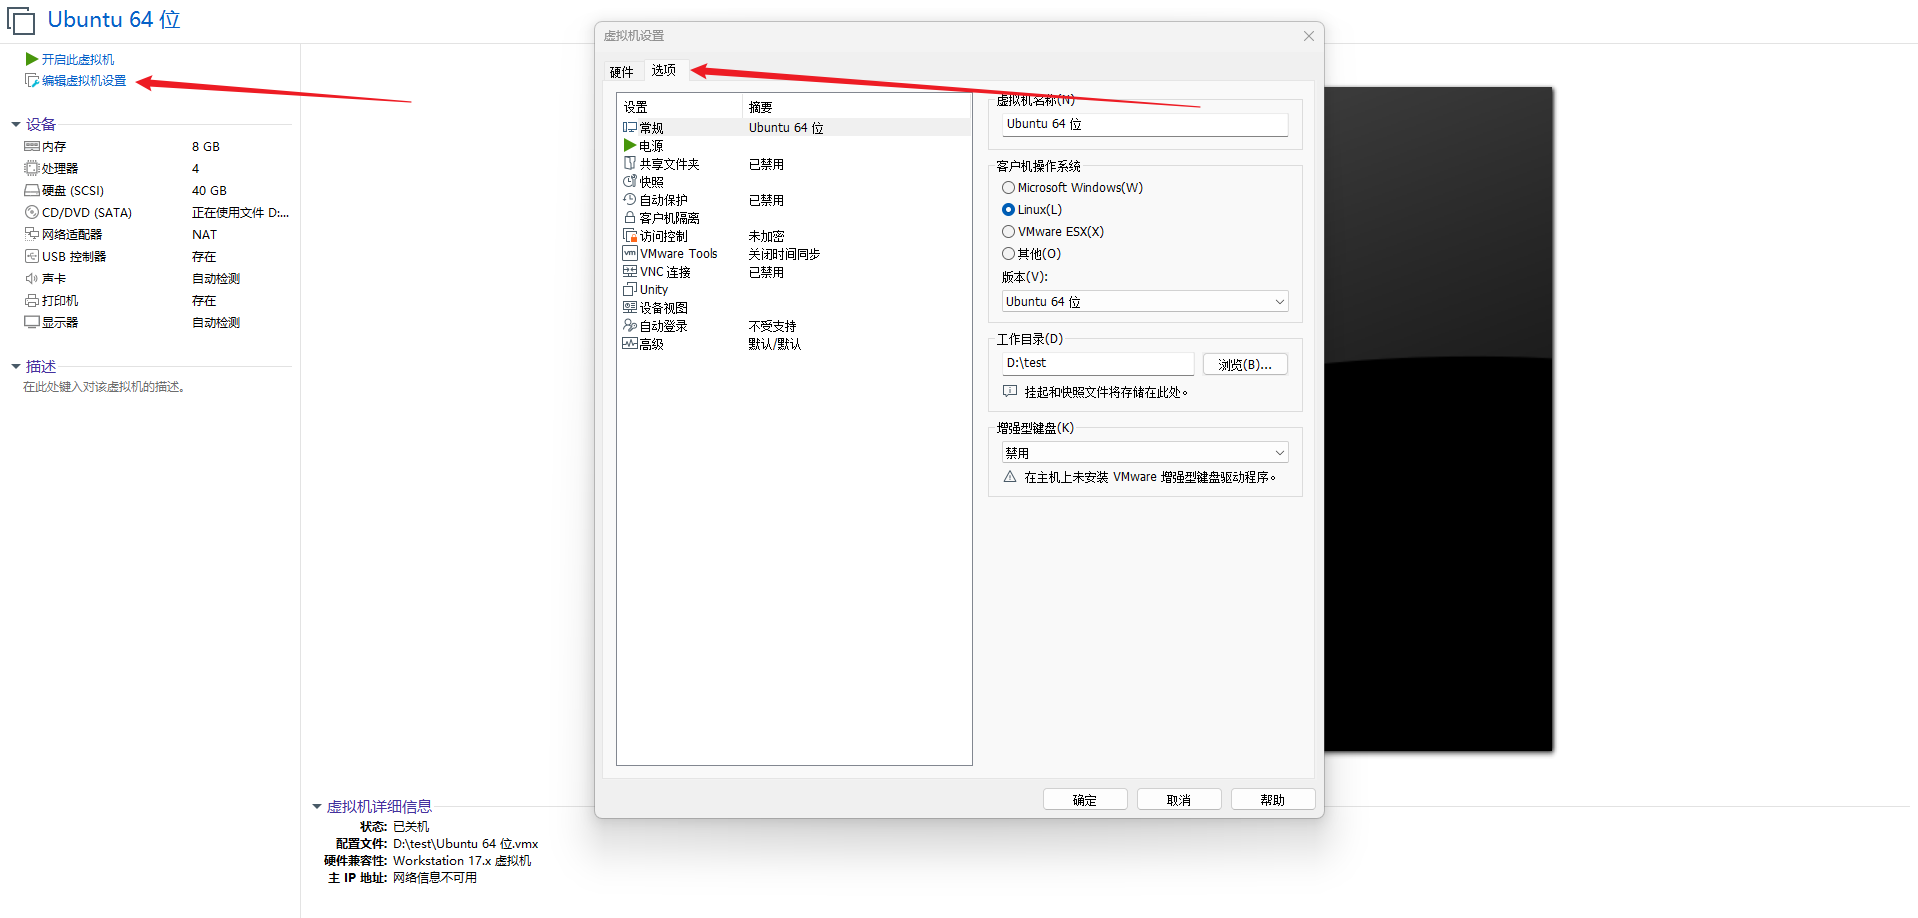The image size is (1918, 918).
Task: Click the "不受支持" autologin summary
Action: pos(772,326)
